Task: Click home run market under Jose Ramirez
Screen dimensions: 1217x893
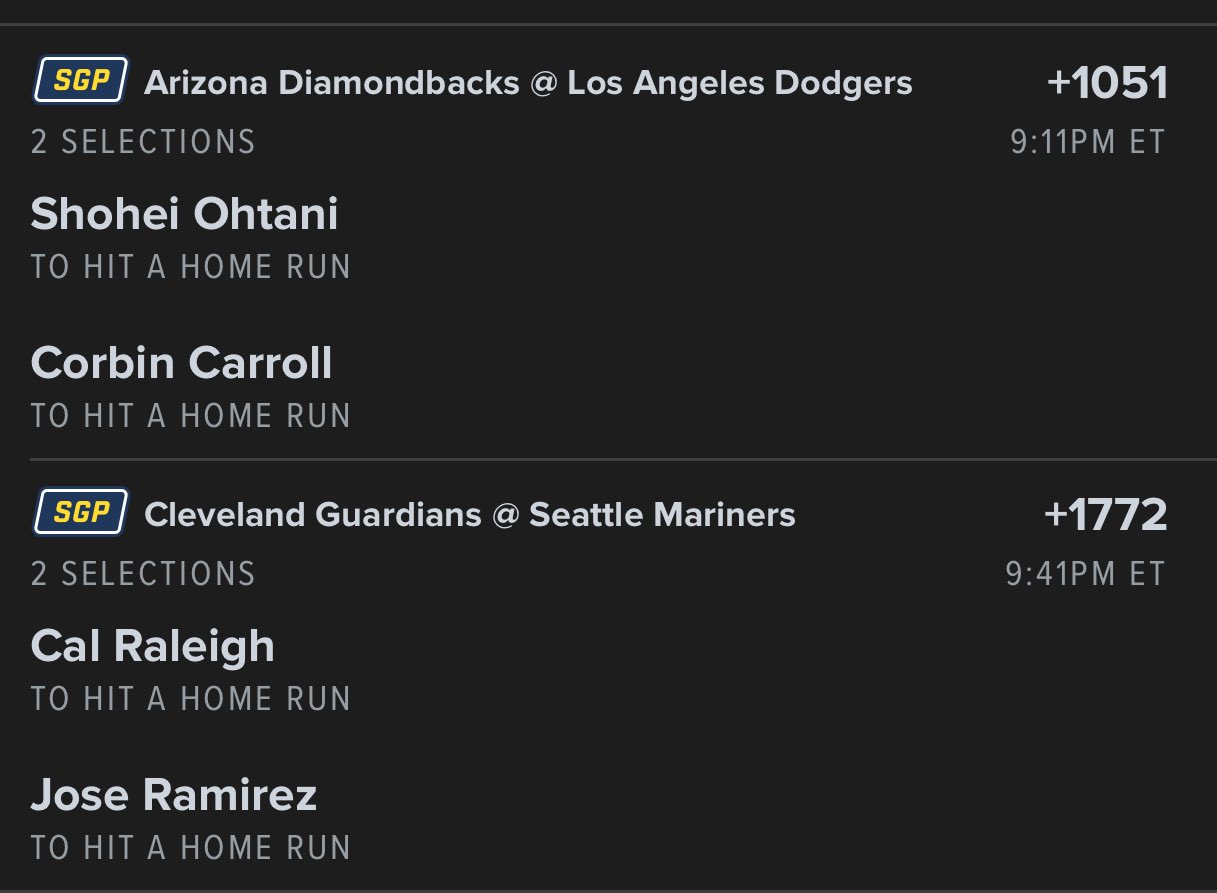Action: (x=191, y=847)
